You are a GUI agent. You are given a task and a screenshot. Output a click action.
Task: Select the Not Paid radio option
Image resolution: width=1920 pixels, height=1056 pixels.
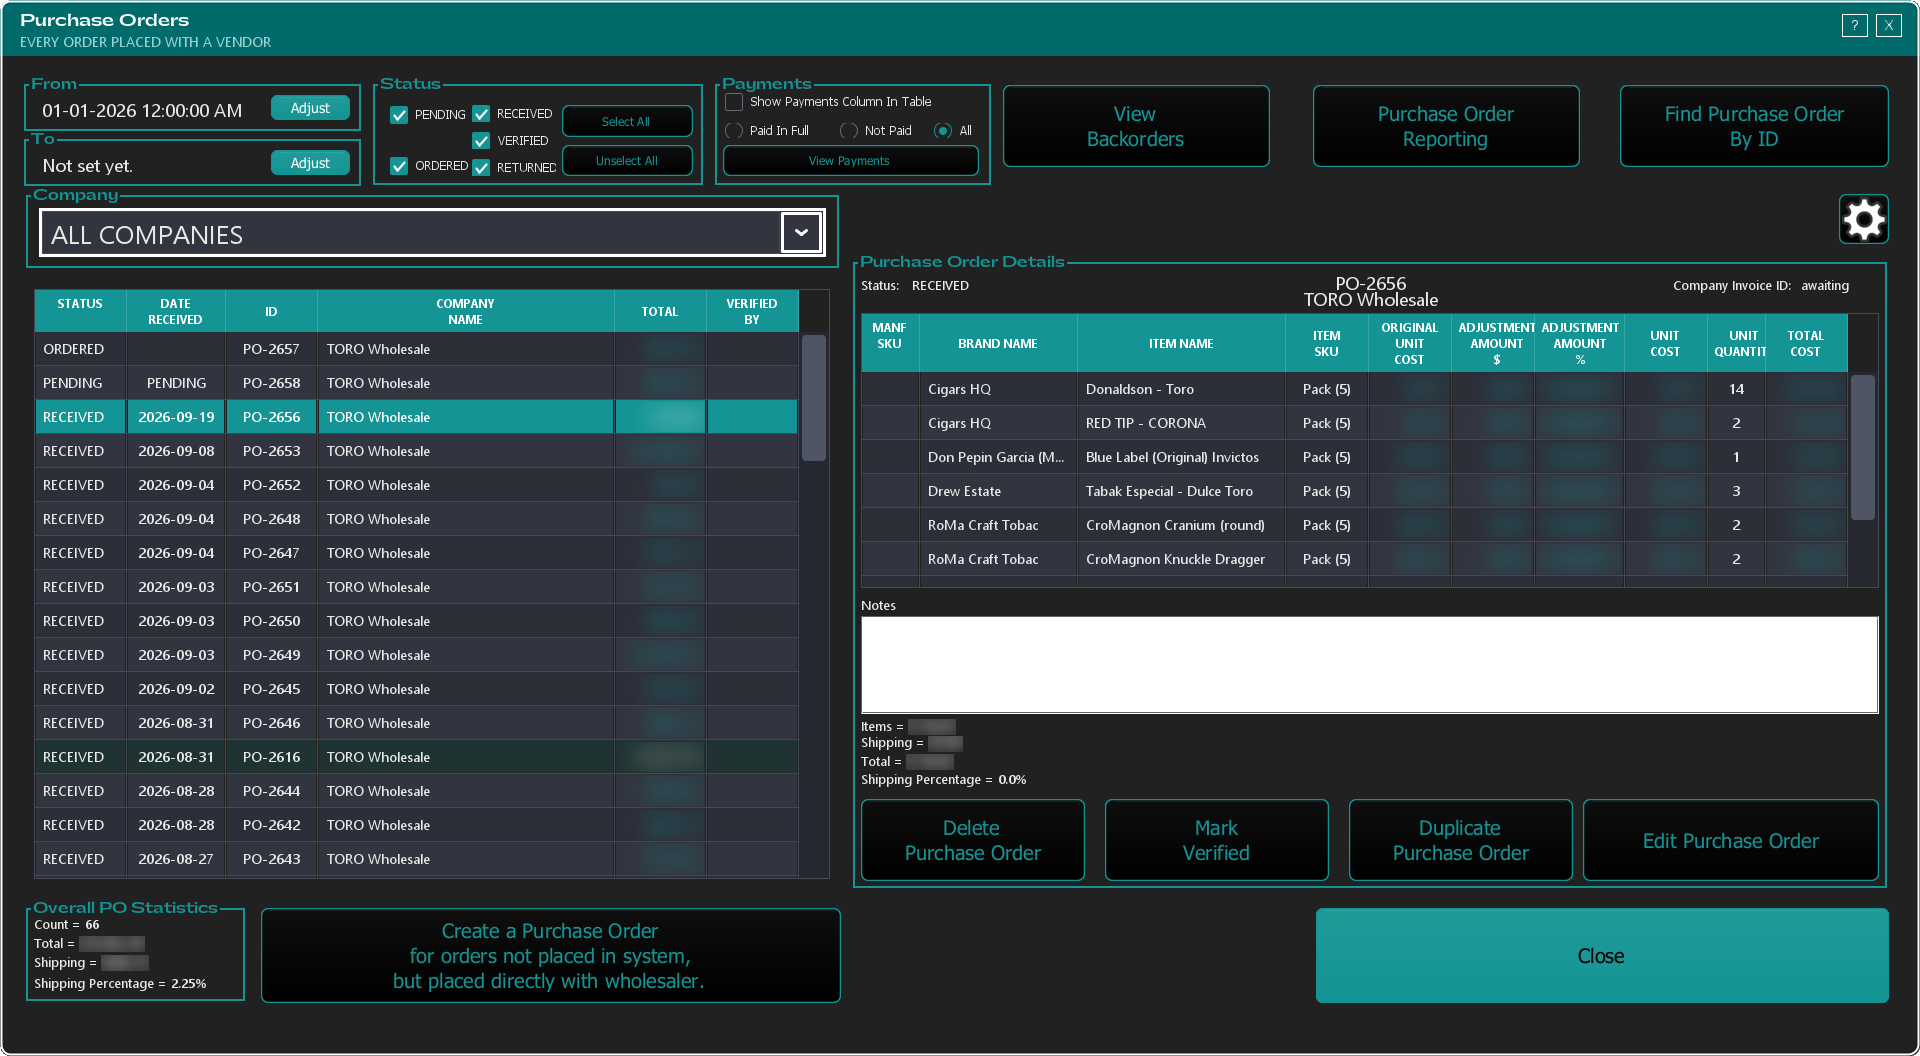(x=849, y=131)
